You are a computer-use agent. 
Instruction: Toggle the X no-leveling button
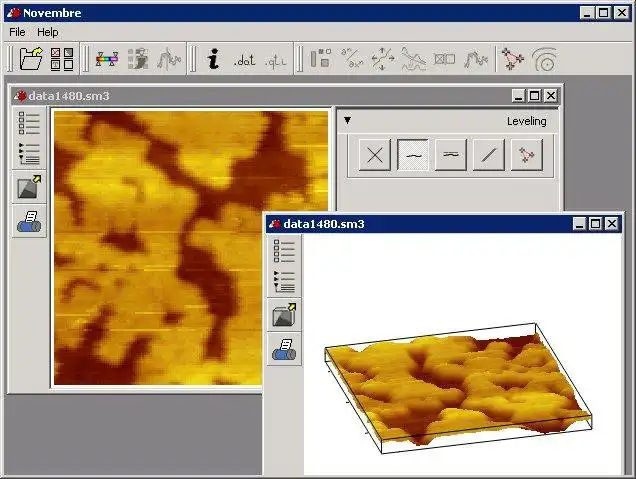(375, 155)
